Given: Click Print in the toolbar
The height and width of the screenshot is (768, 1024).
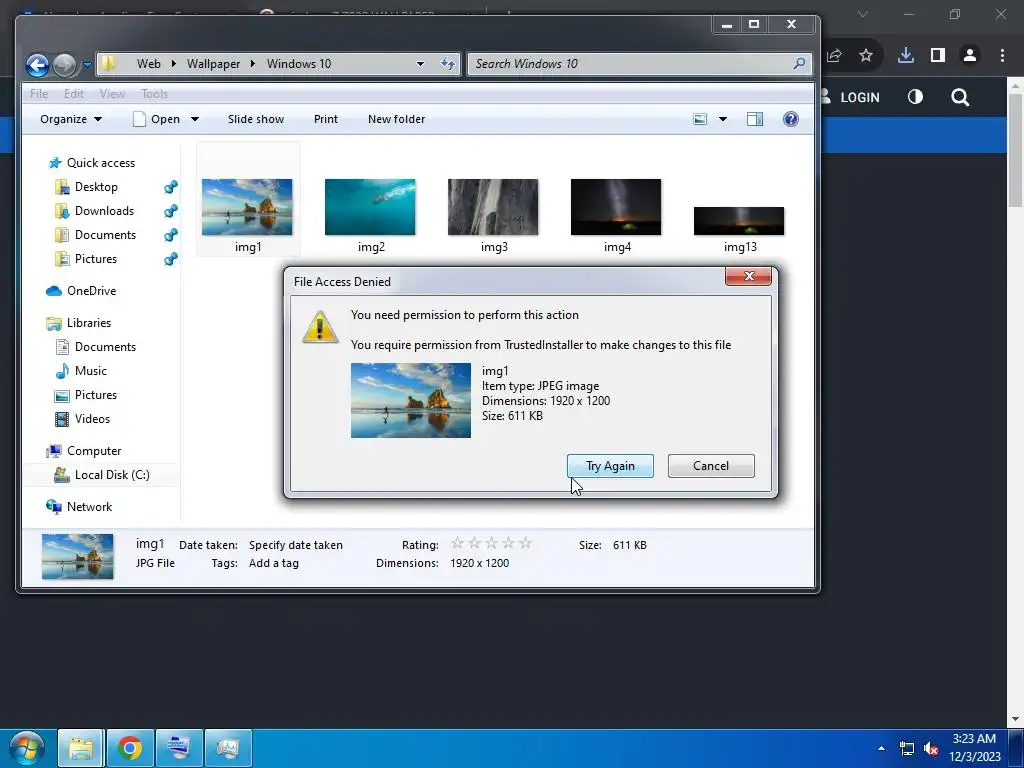Looking at the screenshot, I should pos(326,119).
